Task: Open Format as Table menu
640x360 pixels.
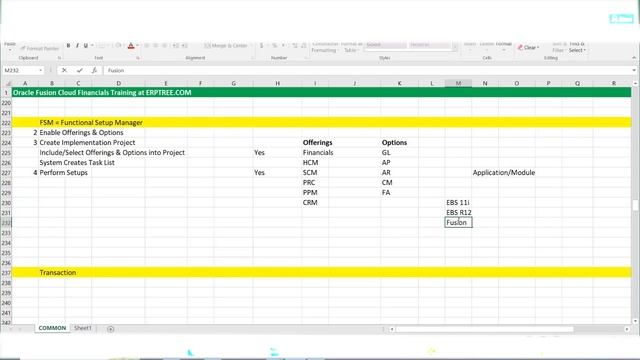Action: 351,47
